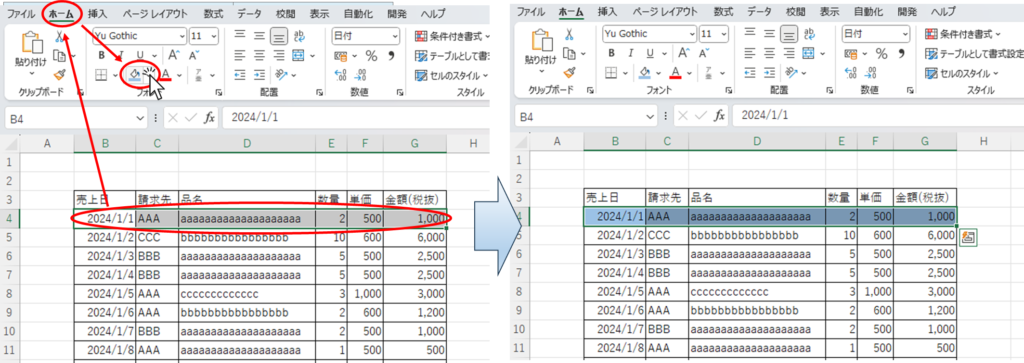Image resolution: width=1024 pixels, height=363 pixels.
Task: Click font color red A in right screenshot
Action: click(676, 72)
